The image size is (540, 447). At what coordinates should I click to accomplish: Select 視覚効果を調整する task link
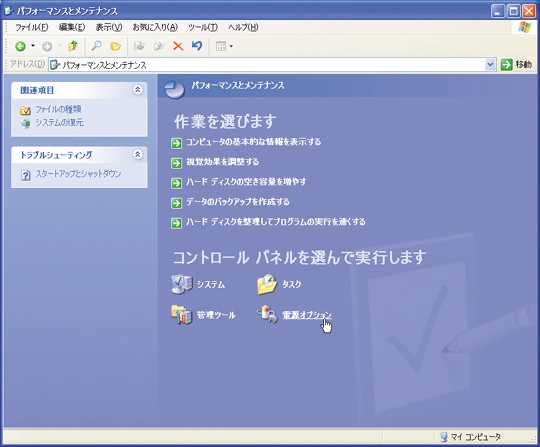222,162
